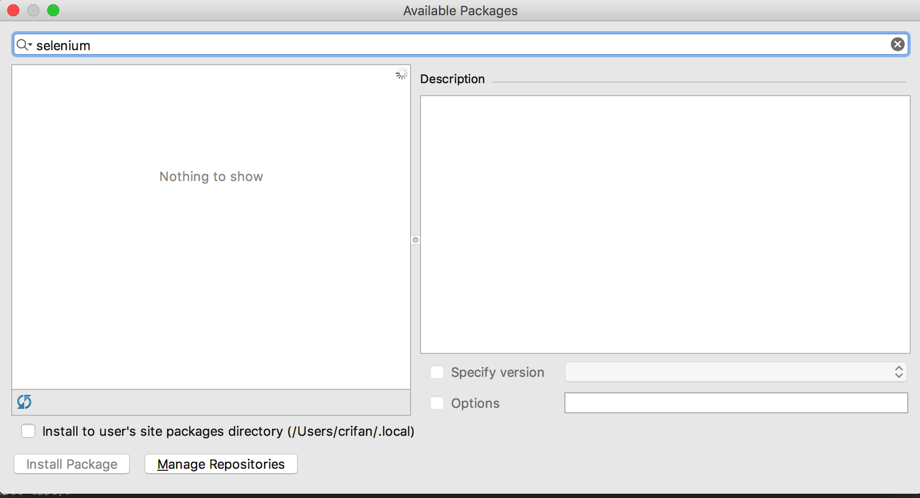Screen dimensions: 920x498
Task: Open Manage Repositories
Action: 221,464
